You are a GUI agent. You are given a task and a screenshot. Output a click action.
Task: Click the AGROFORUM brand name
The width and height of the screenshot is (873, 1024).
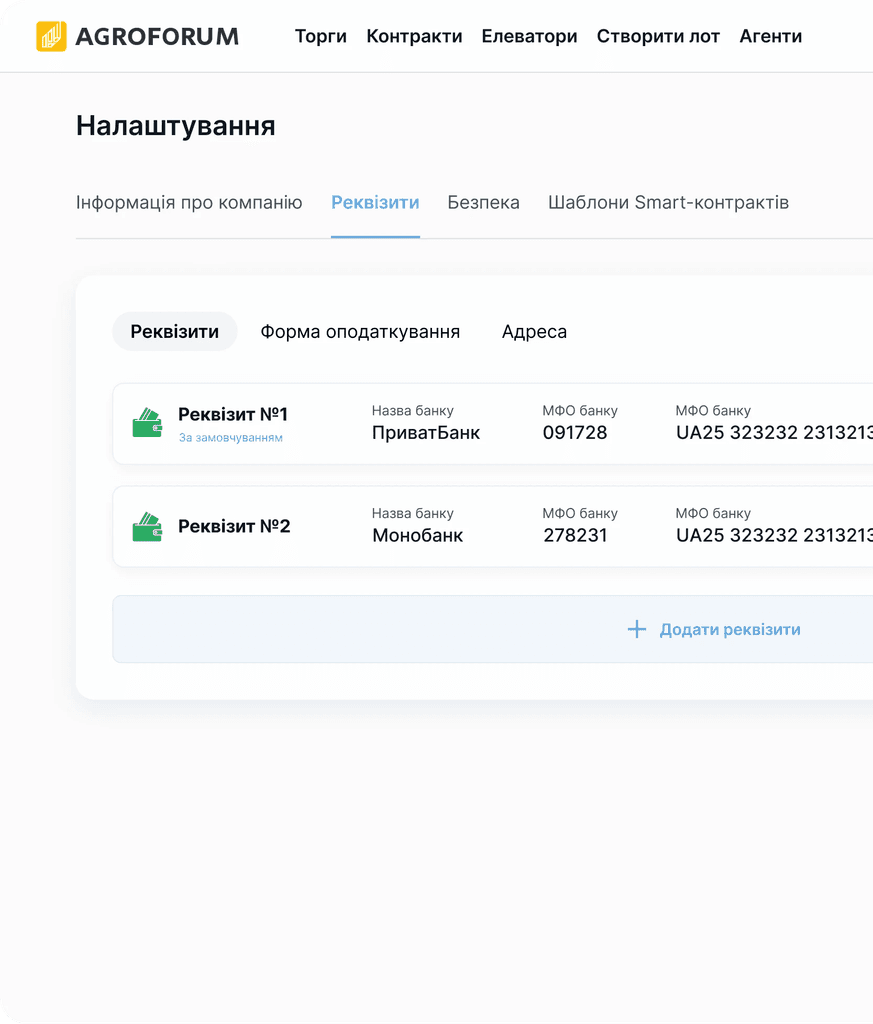[x=157, y=37]
